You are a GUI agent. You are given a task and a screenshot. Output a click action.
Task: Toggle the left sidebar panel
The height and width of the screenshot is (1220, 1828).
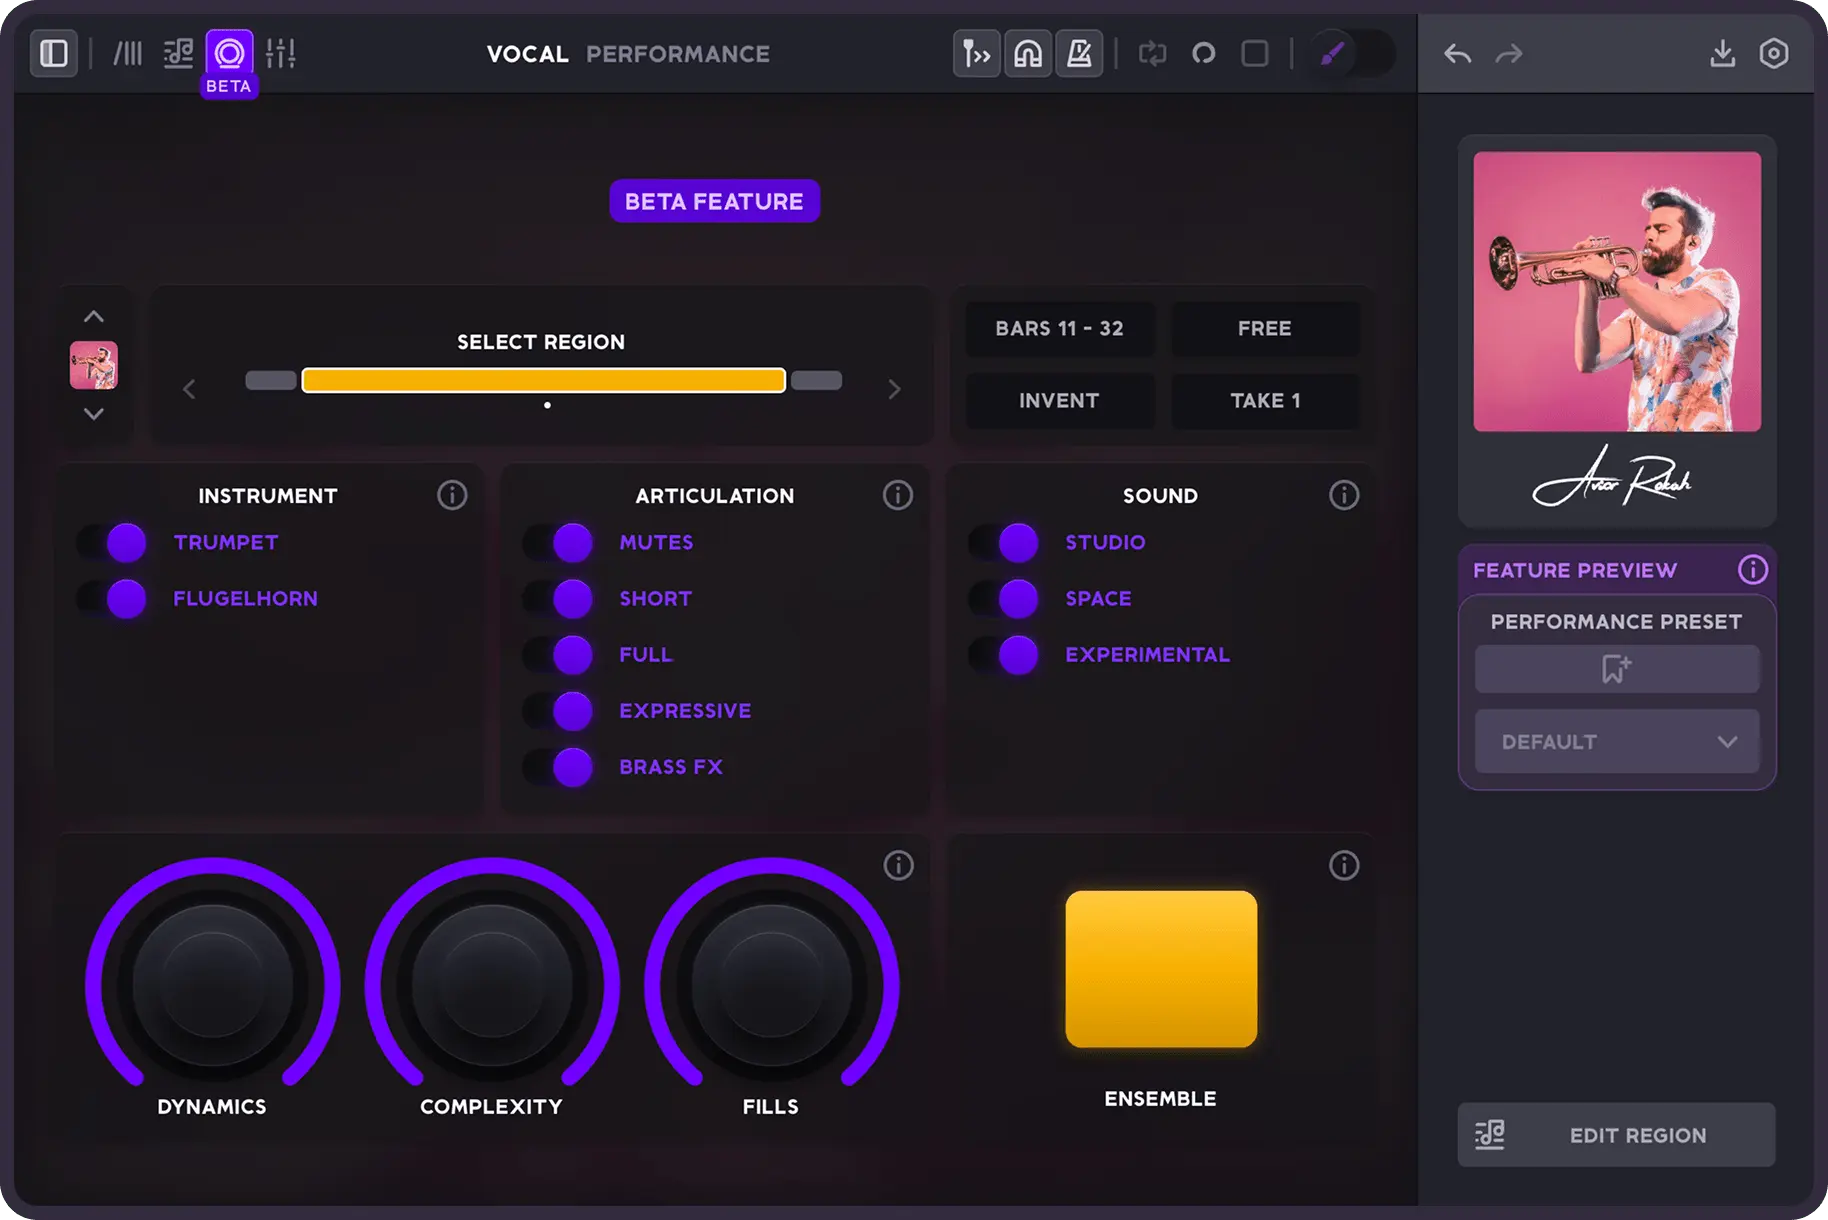point(53,53)
